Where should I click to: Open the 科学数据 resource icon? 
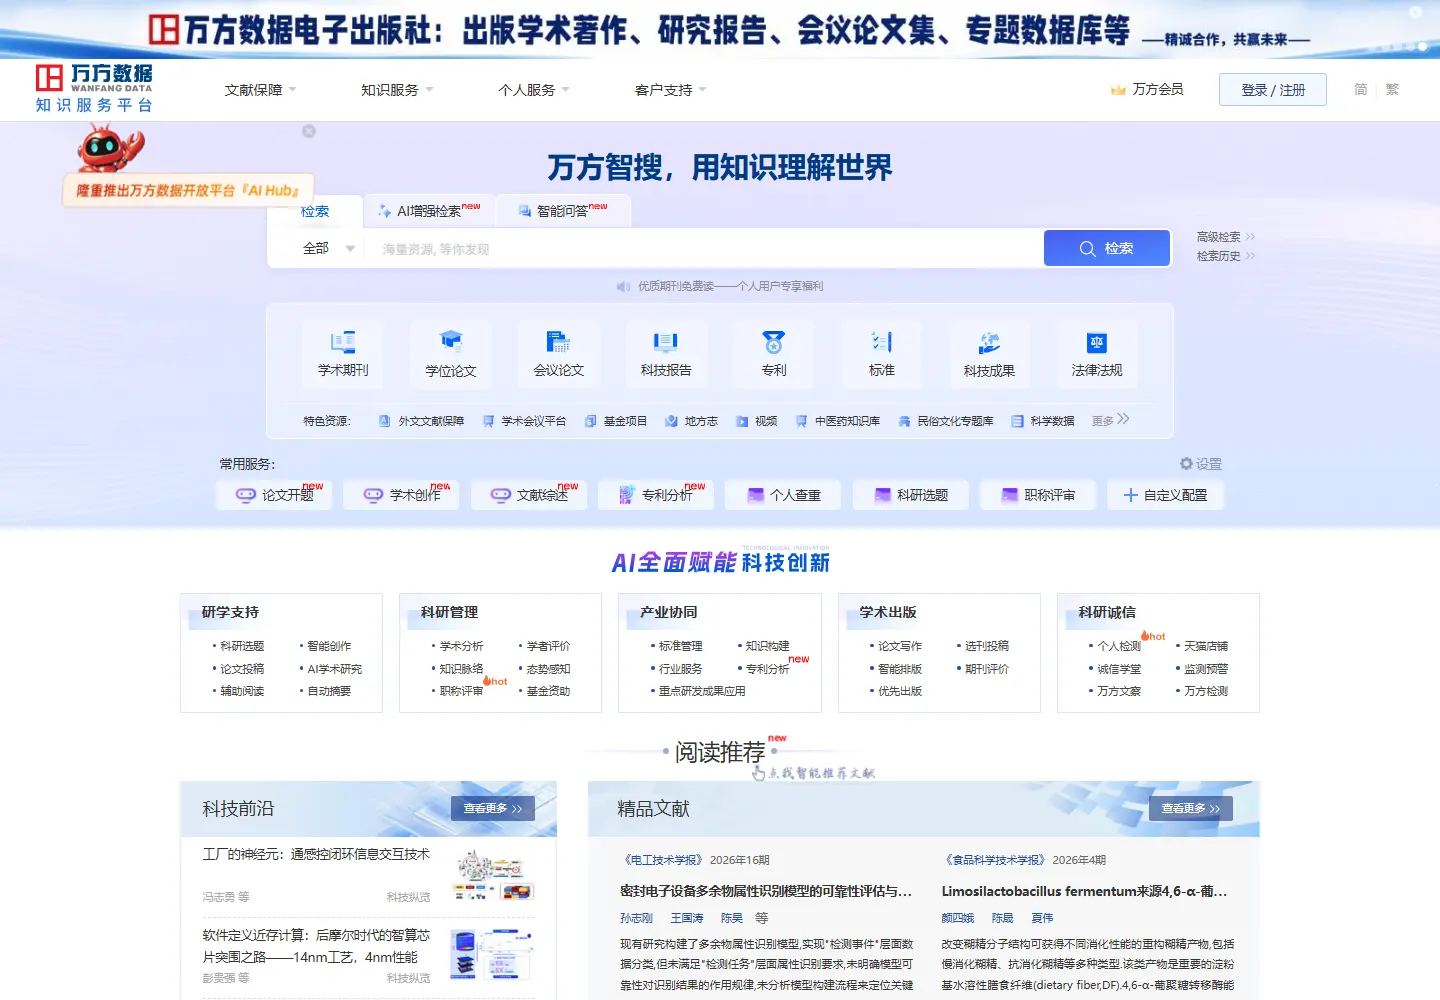1017,421
